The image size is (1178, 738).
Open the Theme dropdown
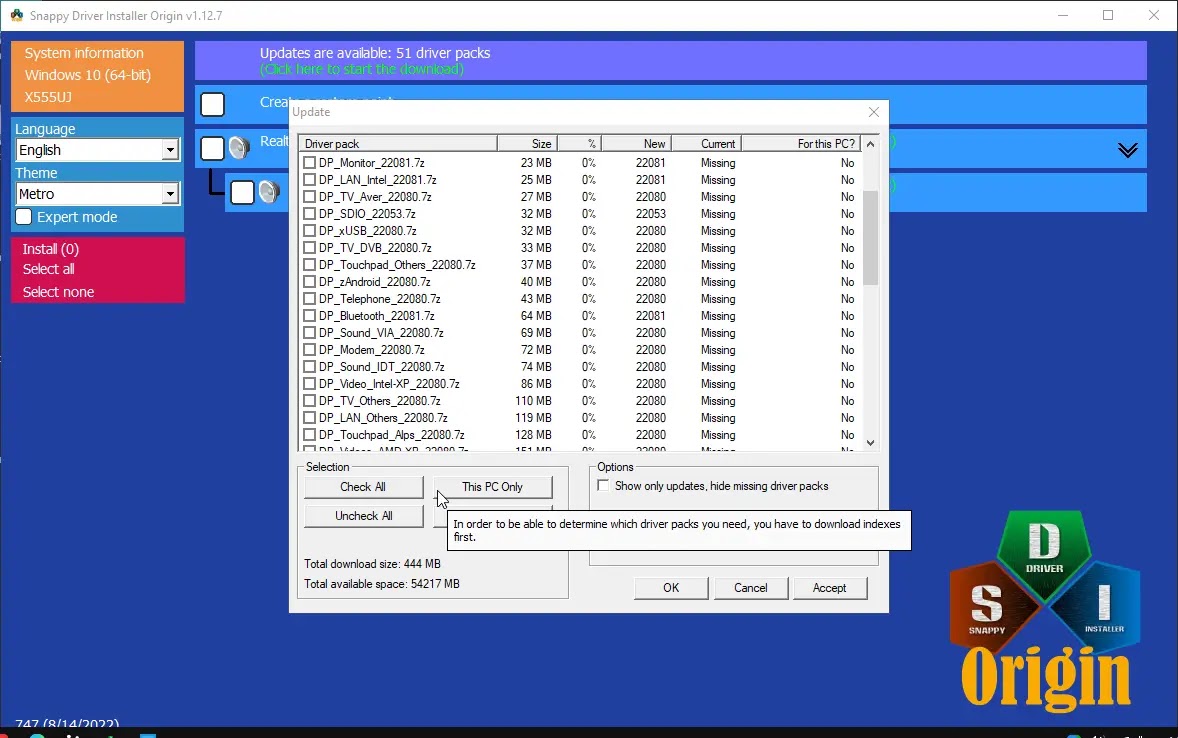[x=171, y=194]
